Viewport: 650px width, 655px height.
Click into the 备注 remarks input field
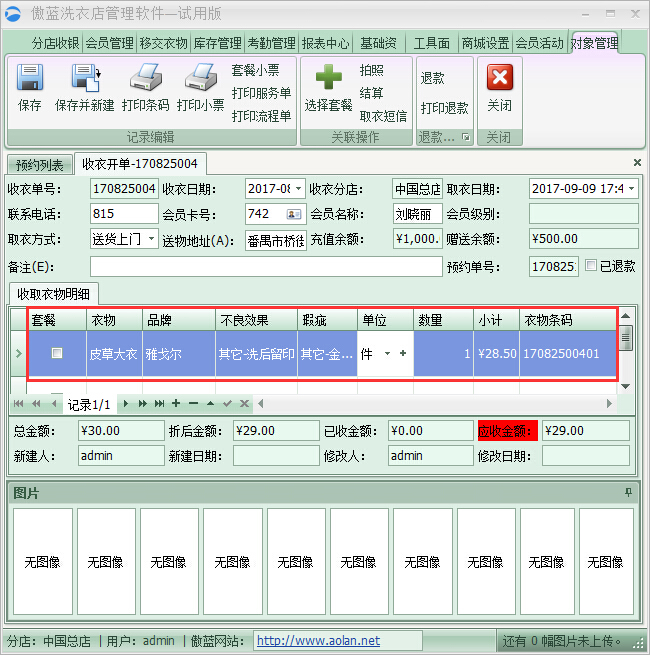(265, 267)
